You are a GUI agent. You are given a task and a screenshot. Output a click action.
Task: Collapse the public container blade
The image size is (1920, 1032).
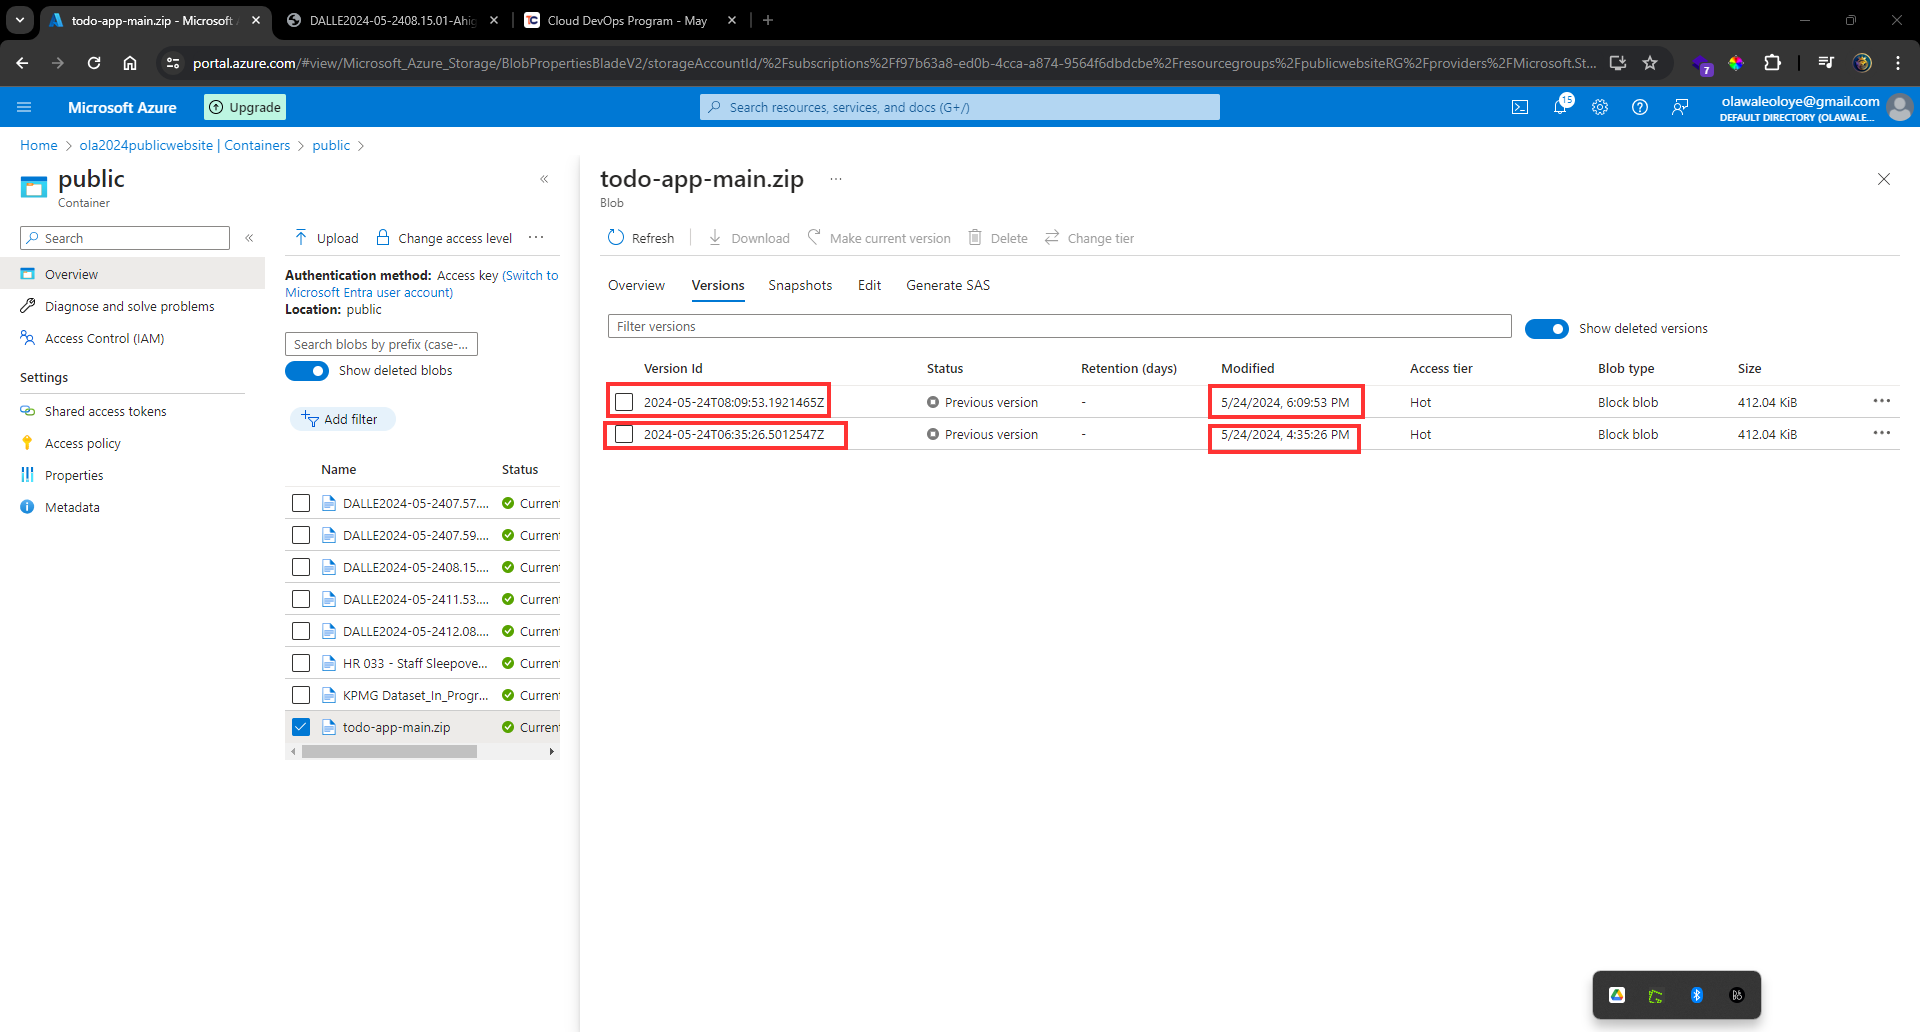[545, 179]
